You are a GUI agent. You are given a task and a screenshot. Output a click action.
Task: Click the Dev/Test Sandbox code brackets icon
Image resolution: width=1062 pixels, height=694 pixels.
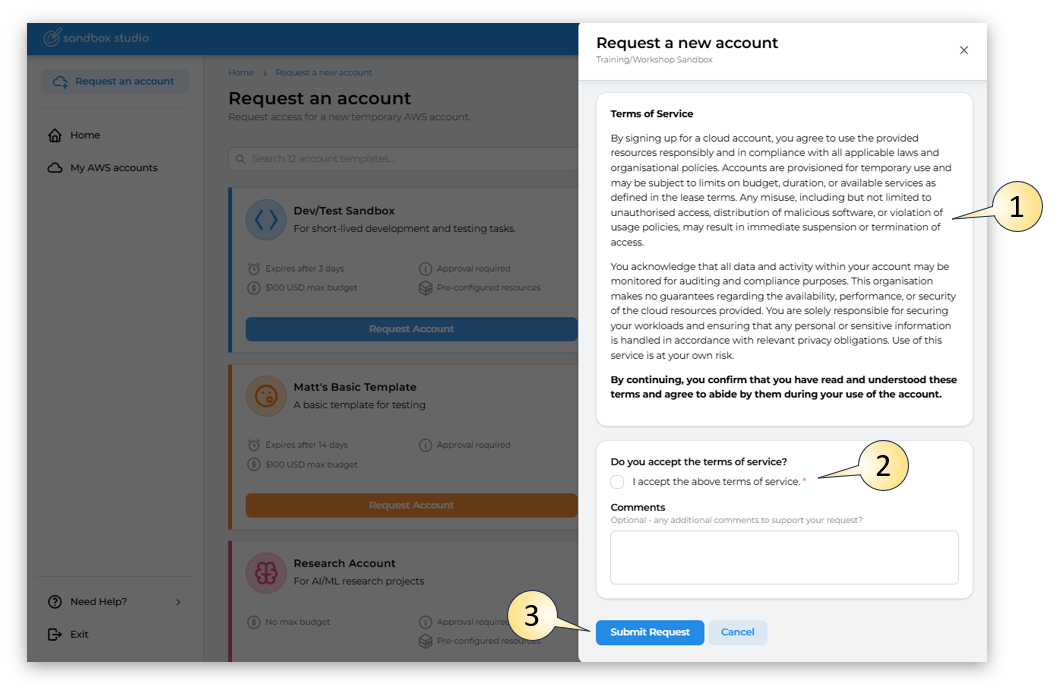pyautogui.click(x=266, y=219)
